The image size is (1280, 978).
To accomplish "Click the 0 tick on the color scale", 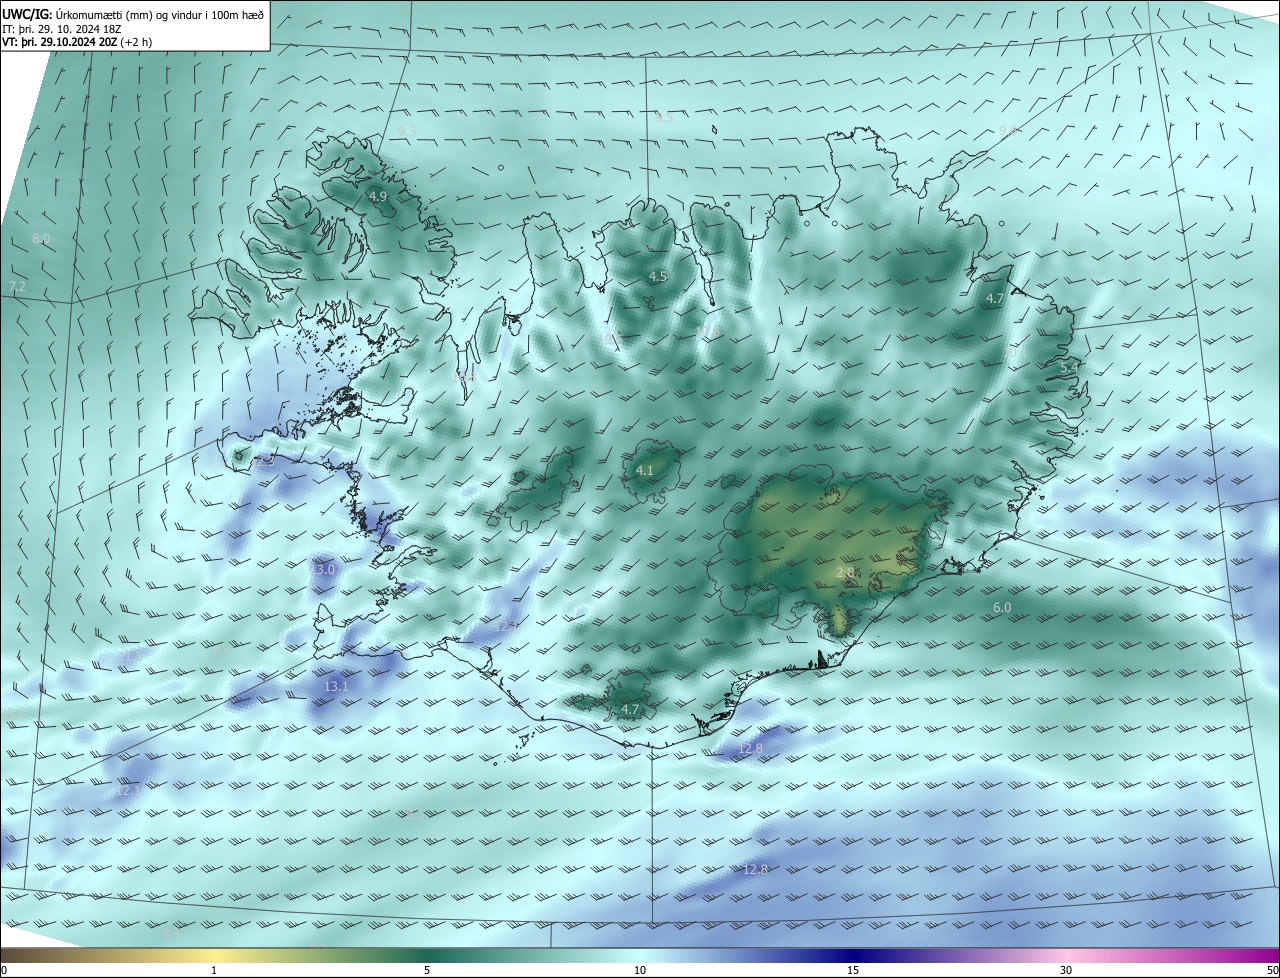I will (x=4, y=971).
